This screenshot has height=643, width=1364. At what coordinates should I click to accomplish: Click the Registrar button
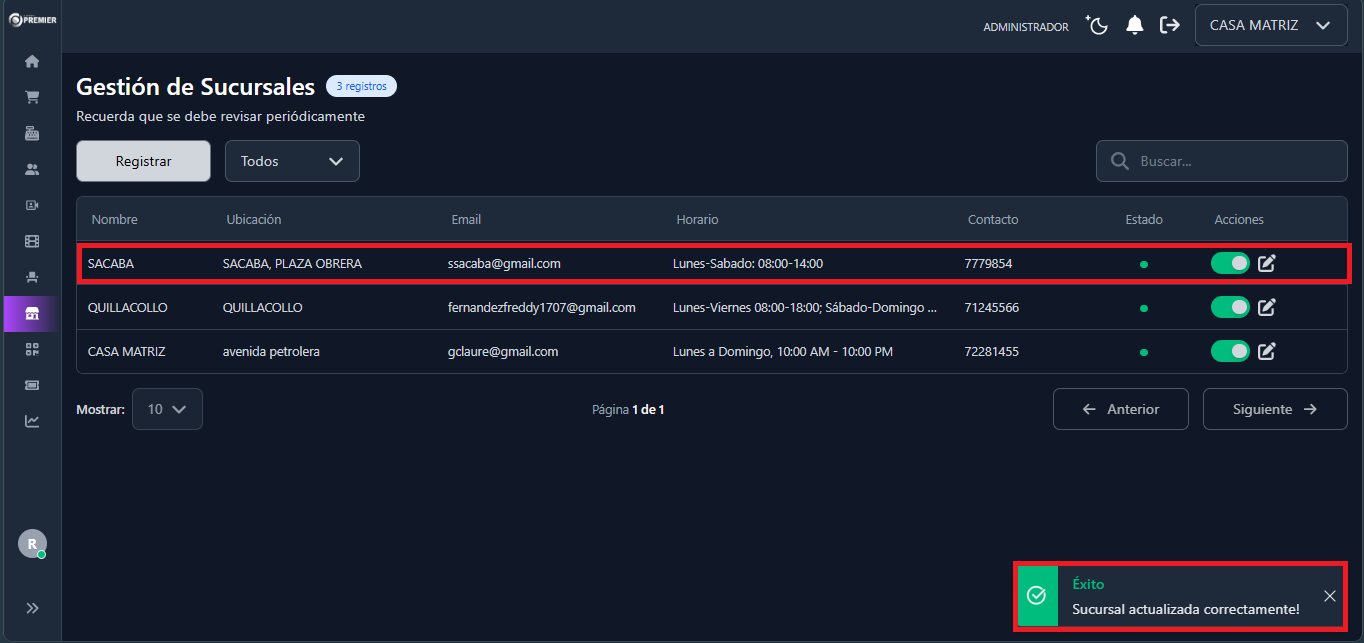point(143,161)
